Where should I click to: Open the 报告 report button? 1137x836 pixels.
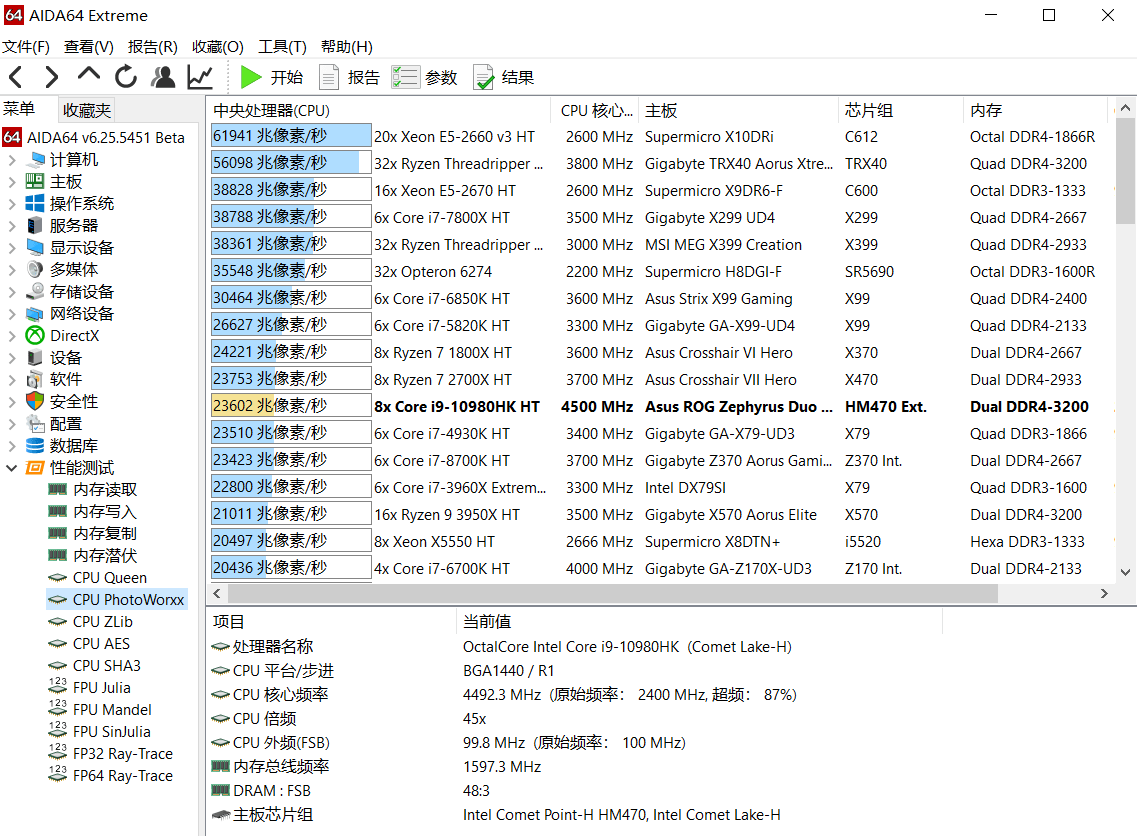tap(350, 77)
